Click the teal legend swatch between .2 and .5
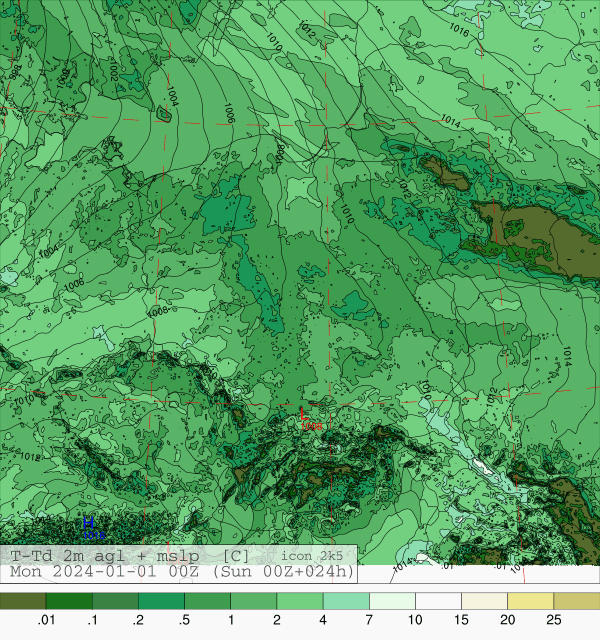 tap(161, 601)
